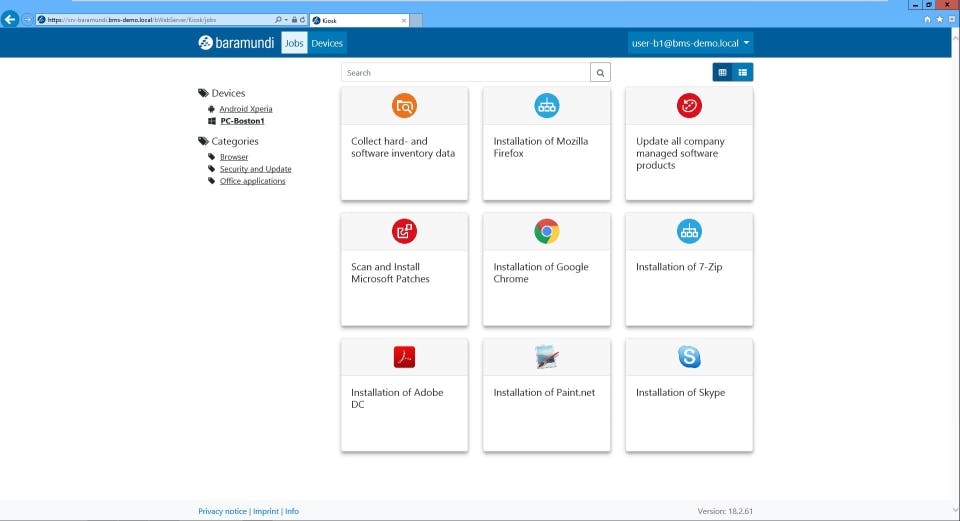
Task: Open the Jobs tab
Action: (294, 43)
